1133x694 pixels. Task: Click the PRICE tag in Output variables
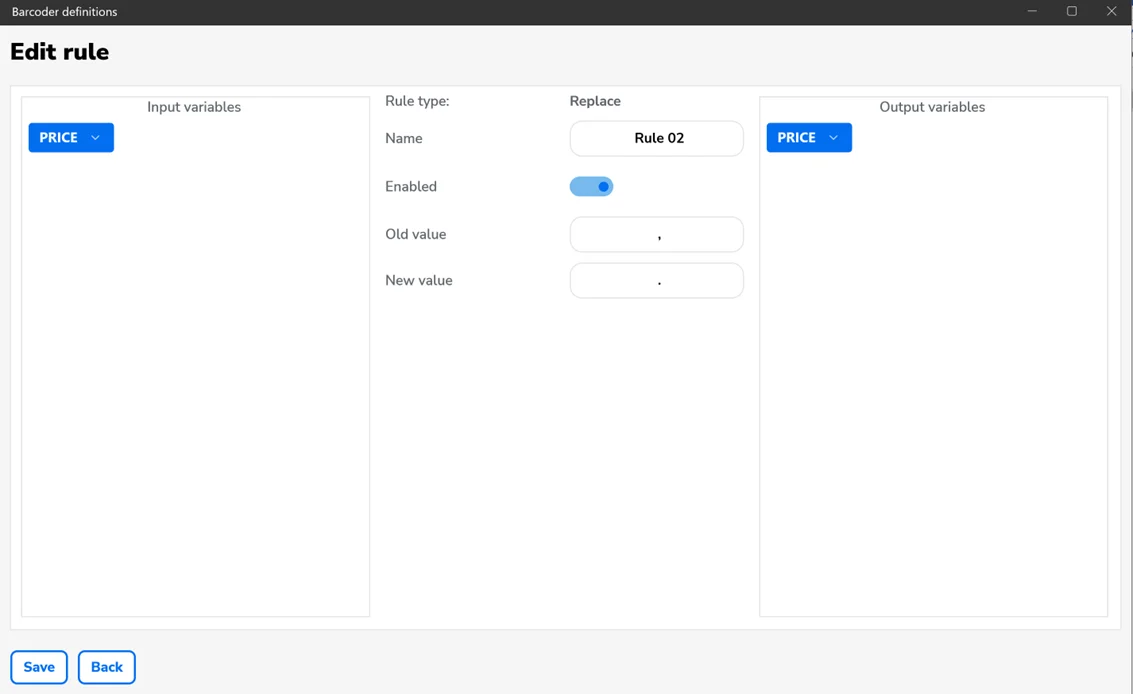(x=797, y=138)
